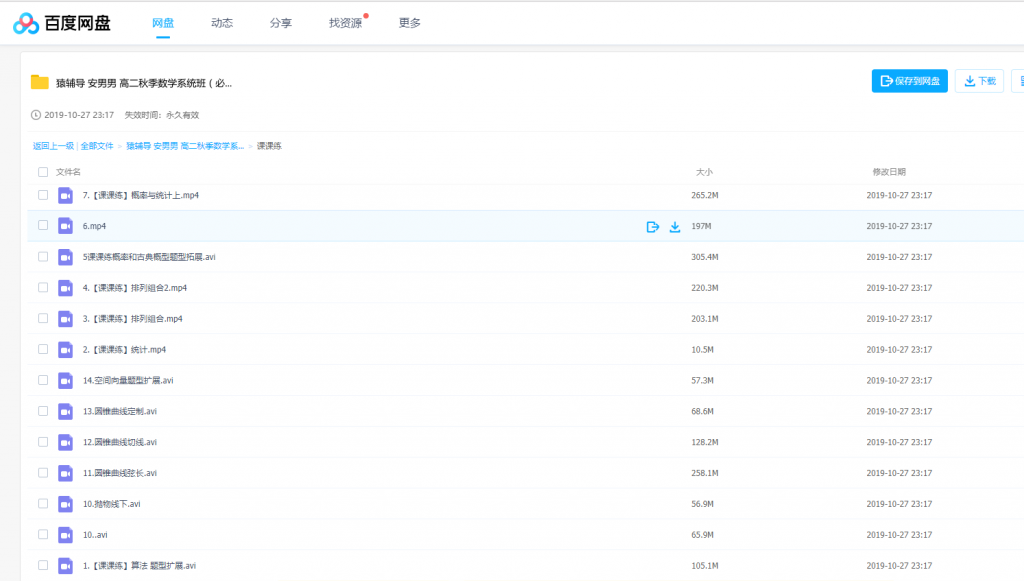Click the video icon for 10.抛物线下.avi
Viewport: 1024px width, 581px height.
click(x=66, y=504)
